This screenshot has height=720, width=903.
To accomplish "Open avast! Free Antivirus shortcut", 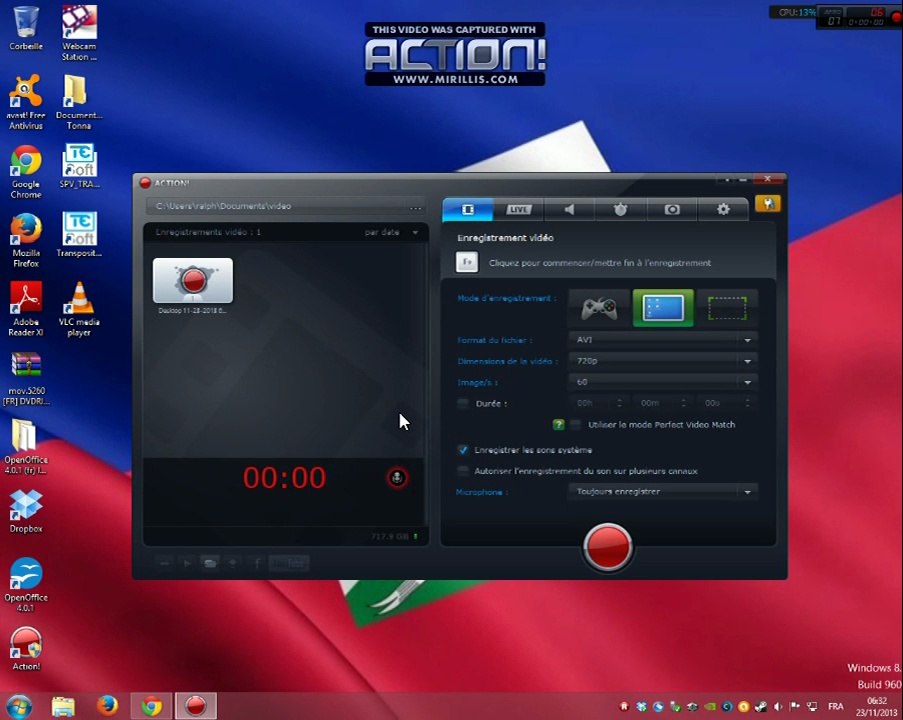I will tap(26, 102).
